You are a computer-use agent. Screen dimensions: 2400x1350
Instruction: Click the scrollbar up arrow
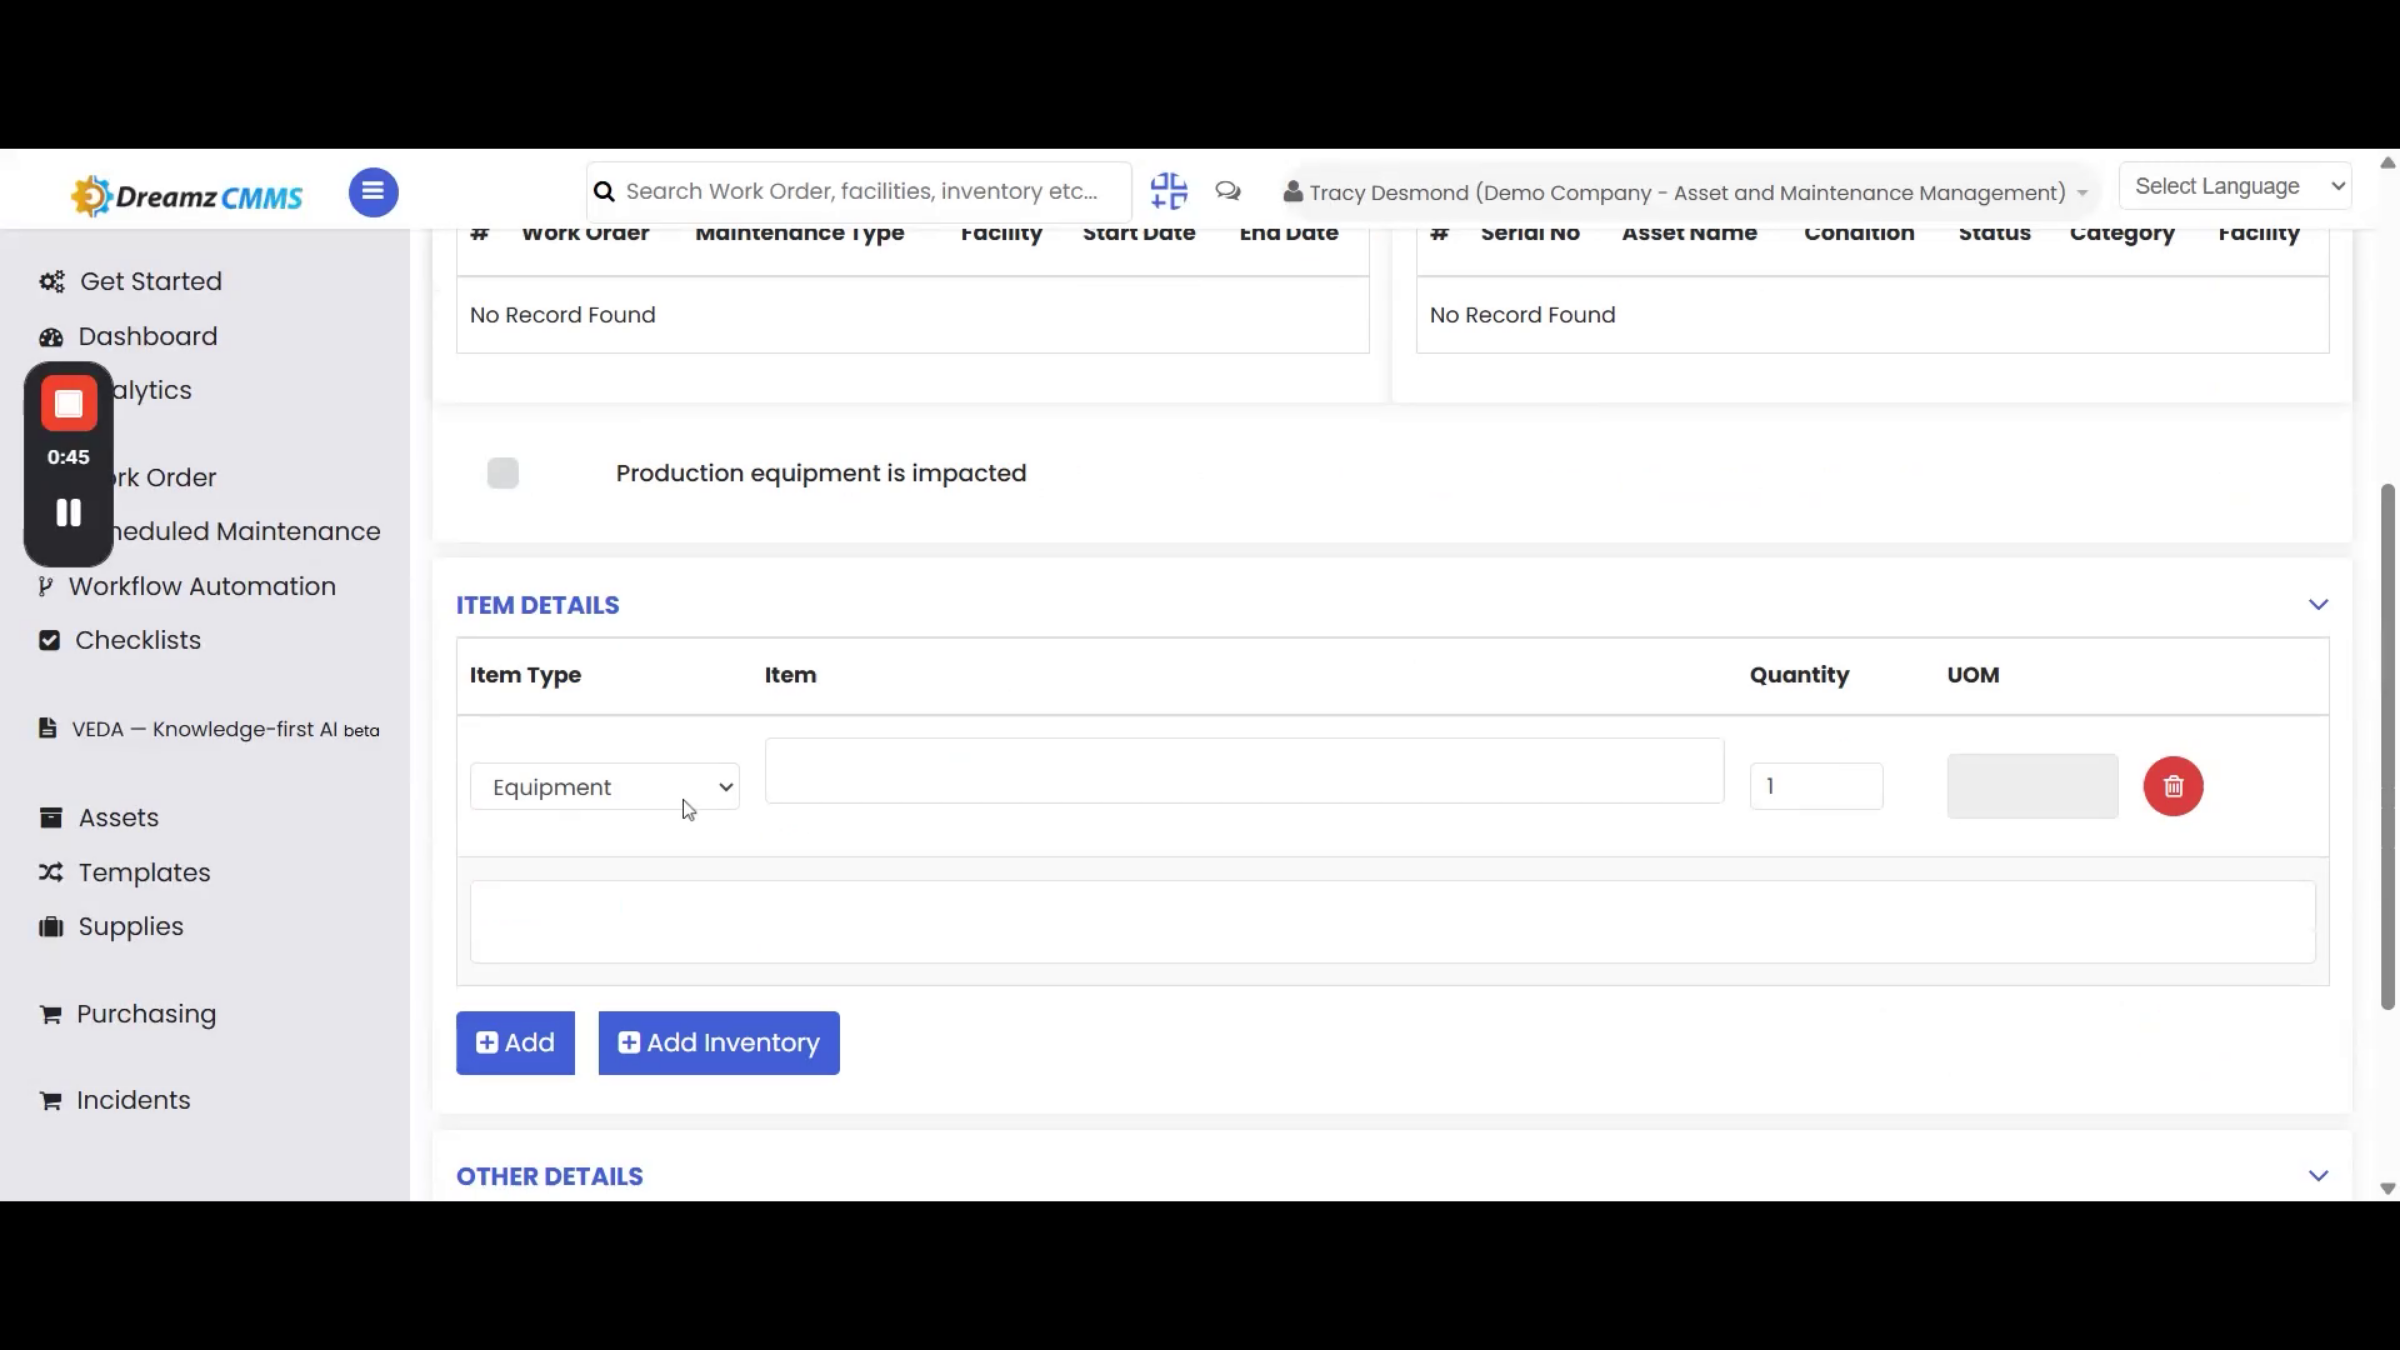[x=2388, y=162]
